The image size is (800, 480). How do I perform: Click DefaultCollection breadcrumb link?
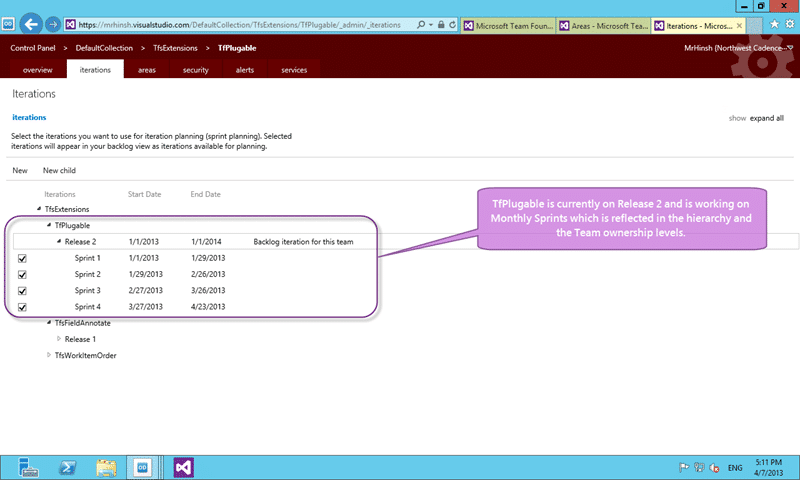[104, 48]
